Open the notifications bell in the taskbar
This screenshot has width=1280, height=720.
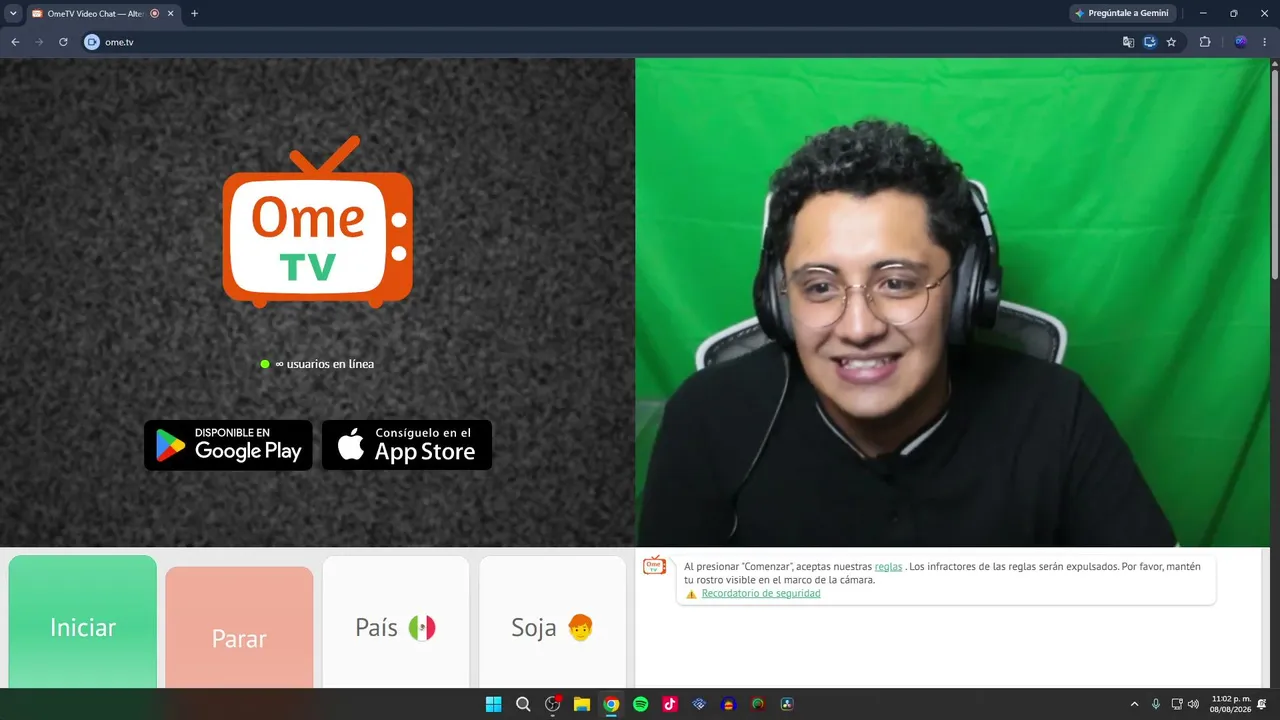[x=1262, y=704]
